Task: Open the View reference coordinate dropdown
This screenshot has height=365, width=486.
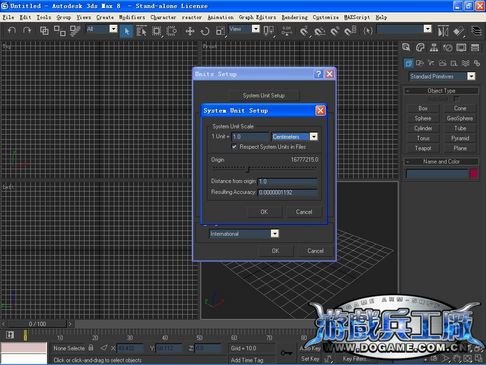Action: (256, 29)
